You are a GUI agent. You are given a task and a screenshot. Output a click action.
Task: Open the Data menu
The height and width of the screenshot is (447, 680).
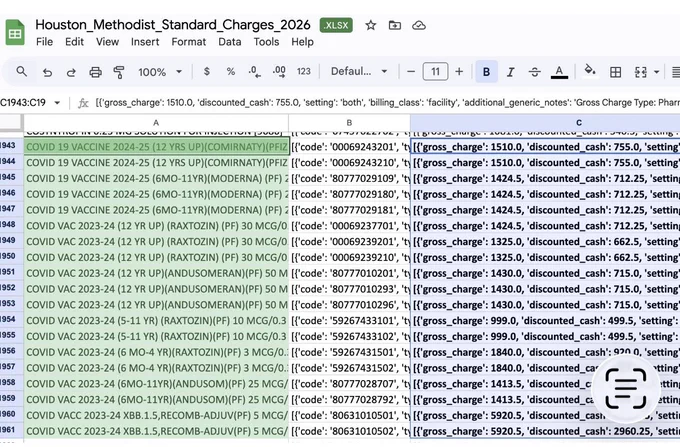pos(229,42)
